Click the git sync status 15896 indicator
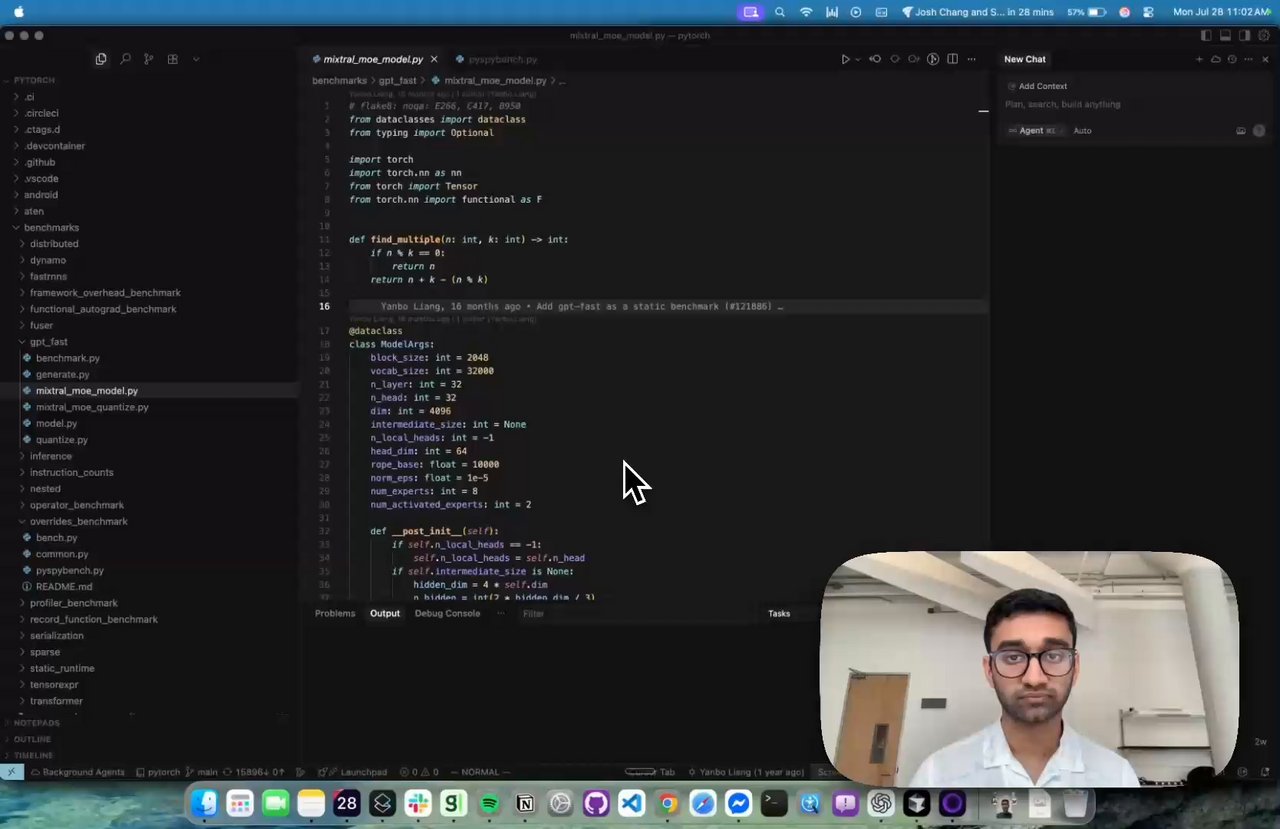 [254, 772]
